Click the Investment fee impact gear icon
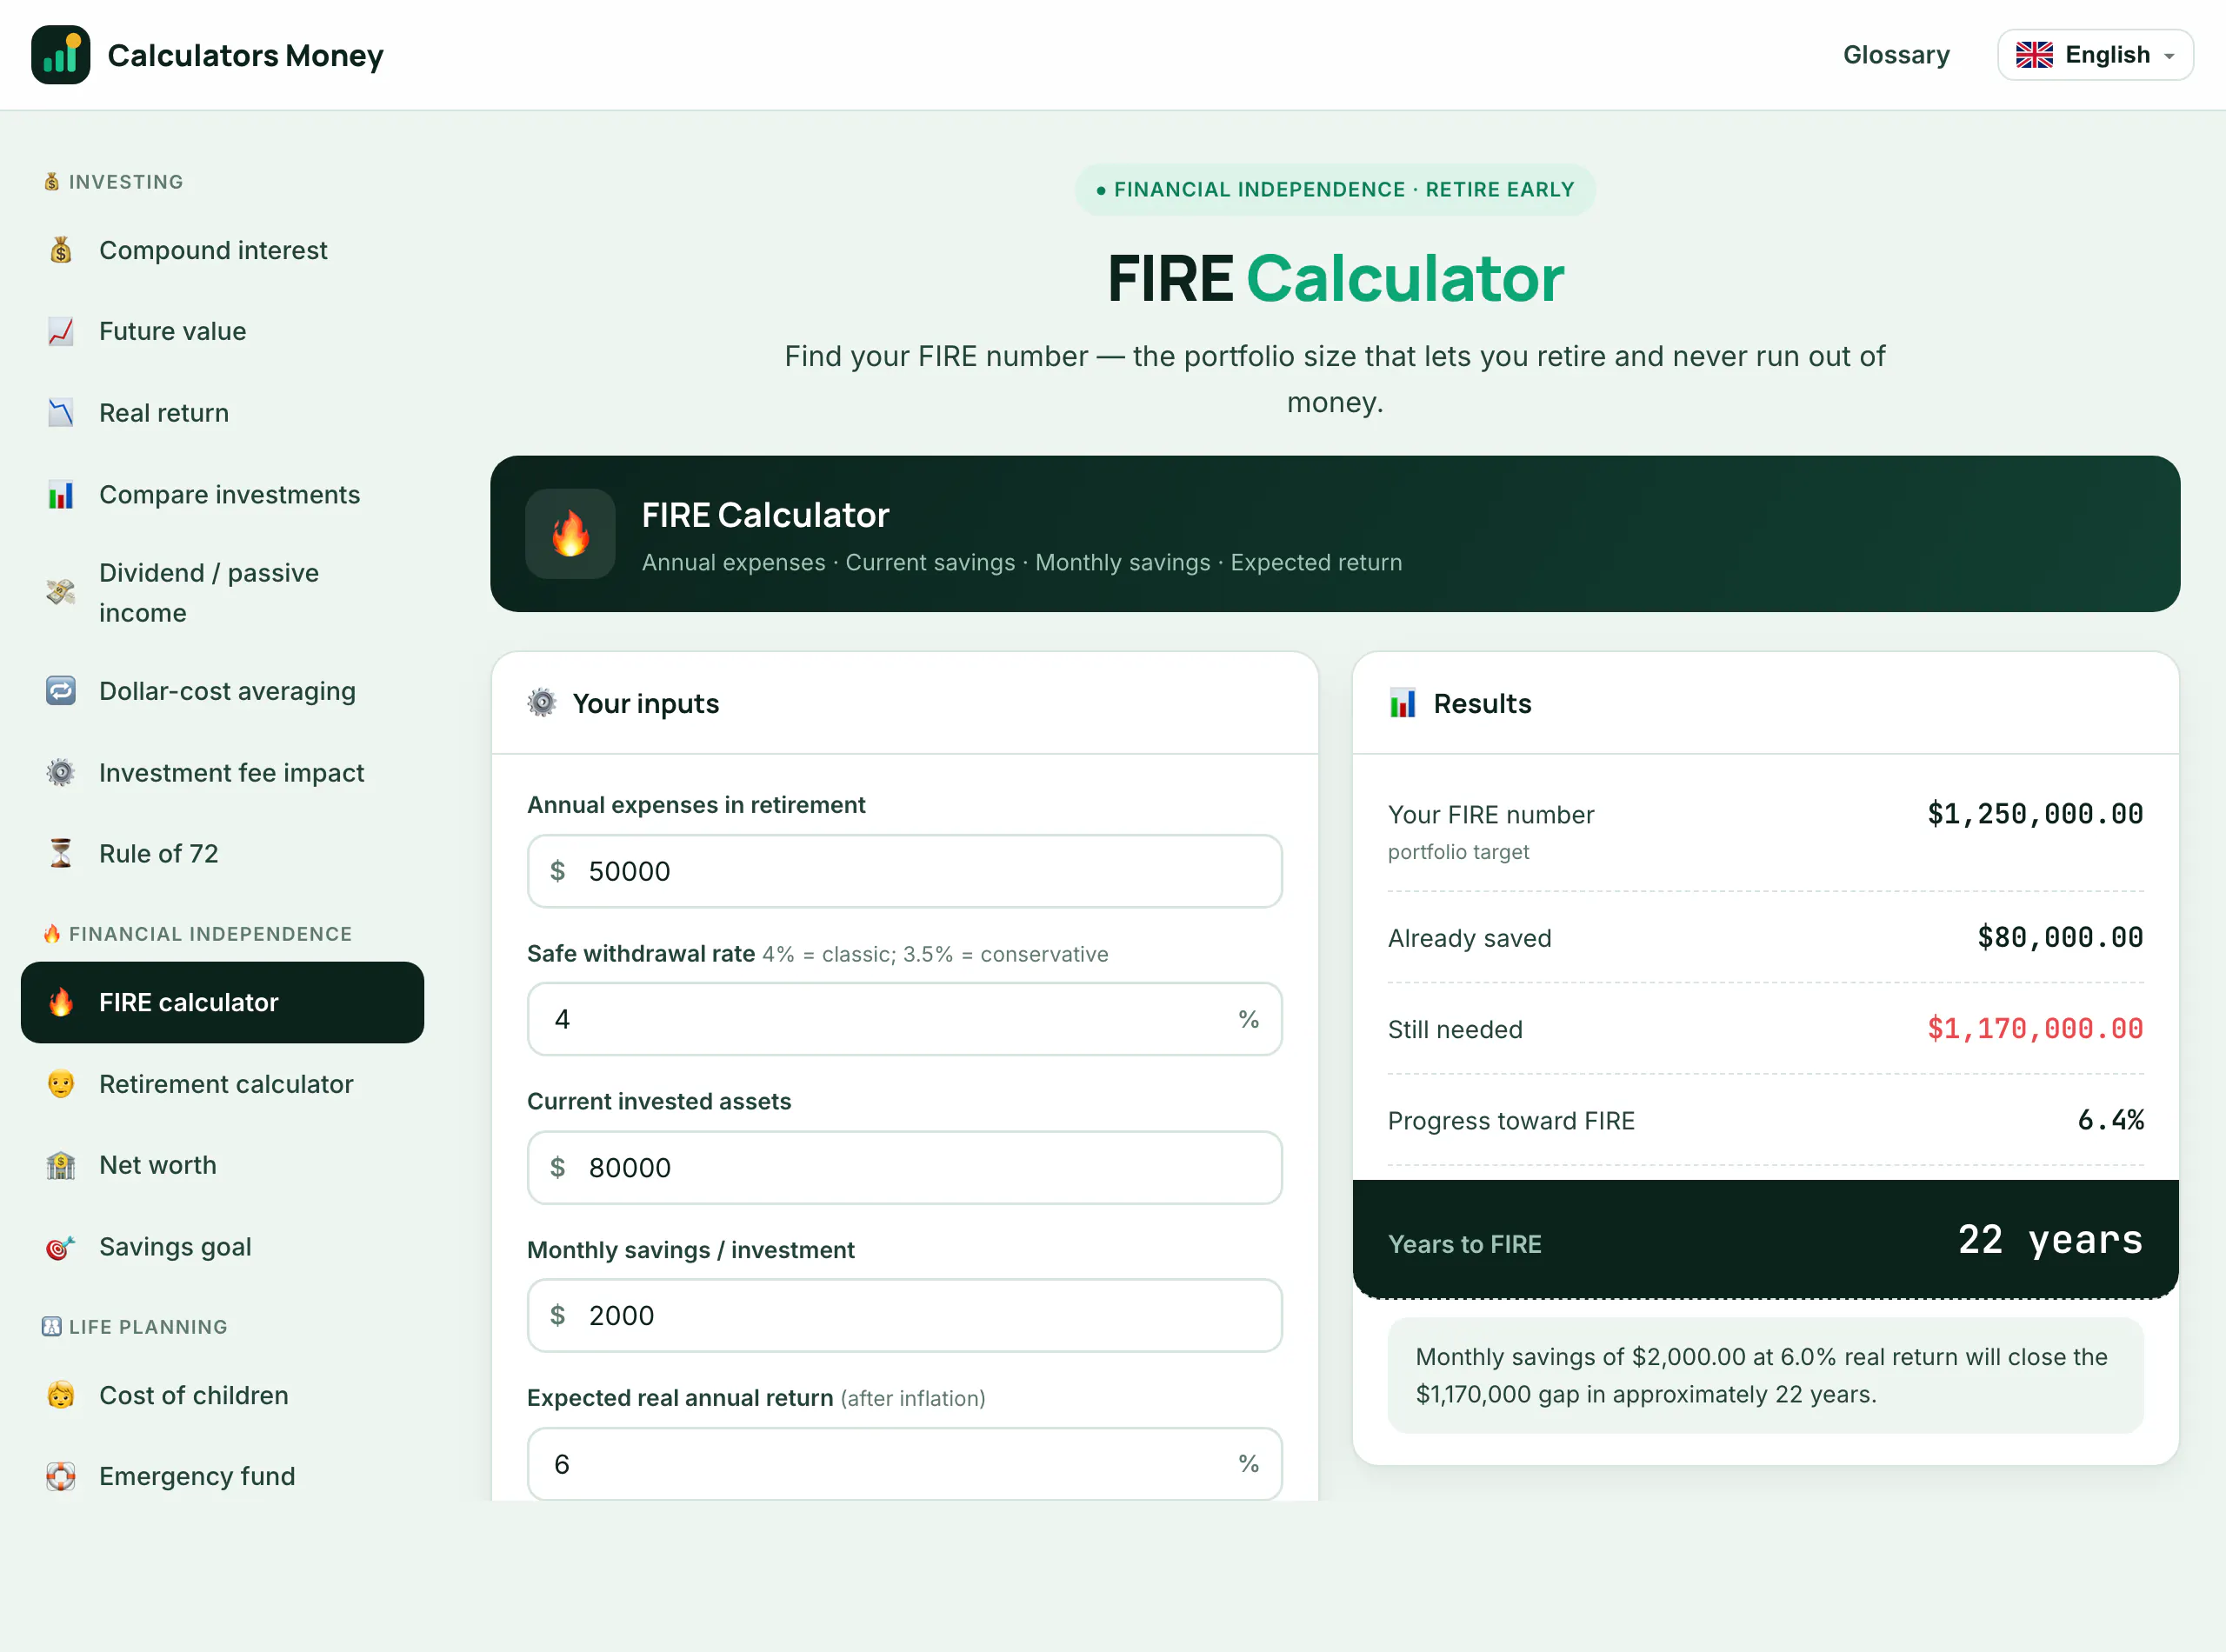This screenshot has height=1652, width=2226. 61,773
